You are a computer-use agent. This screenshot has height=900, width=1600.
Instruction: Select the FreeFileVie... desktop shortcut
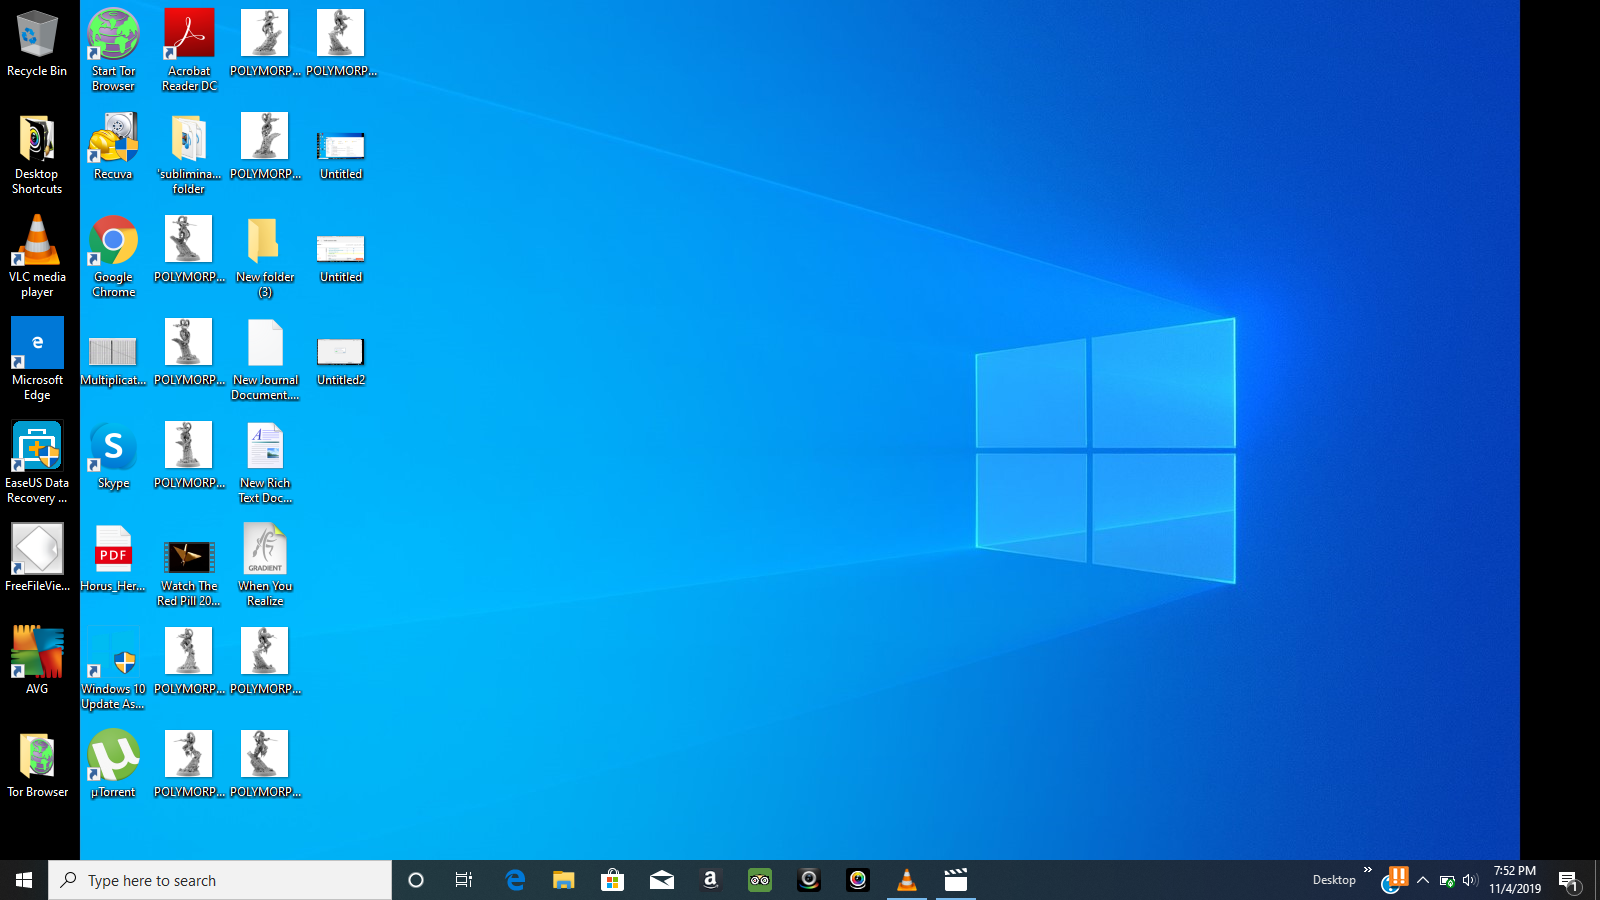point(37,558)
